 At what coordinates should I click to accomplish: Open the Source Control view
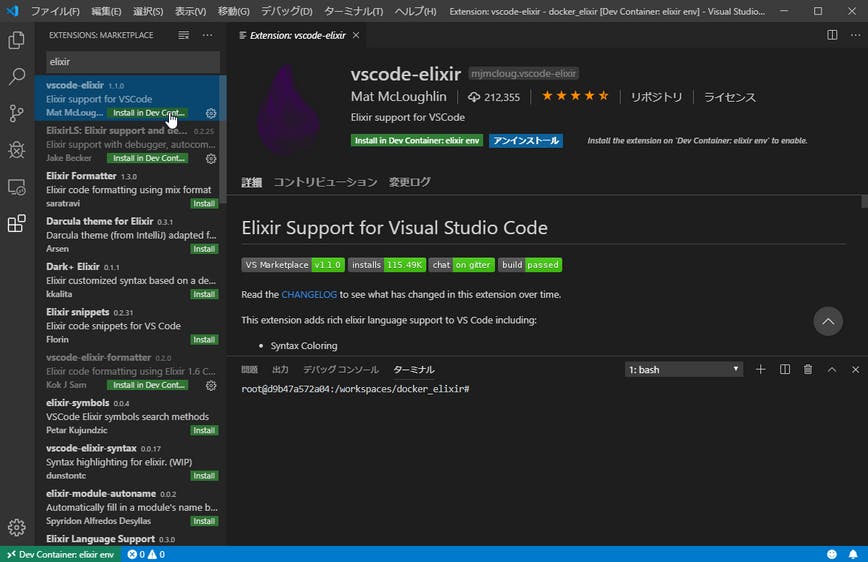coord(17,113)
